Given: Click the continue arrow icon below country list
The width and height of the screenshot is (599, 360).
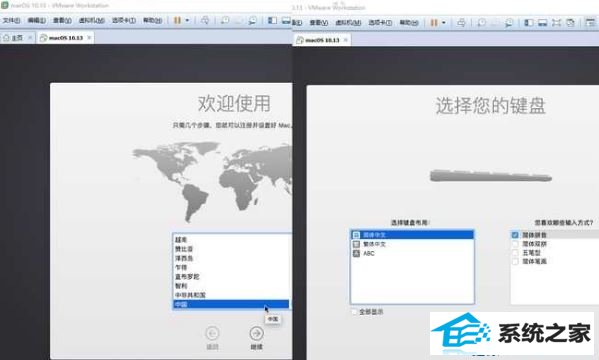Looking at the screenshot, I should click(256, 333).
